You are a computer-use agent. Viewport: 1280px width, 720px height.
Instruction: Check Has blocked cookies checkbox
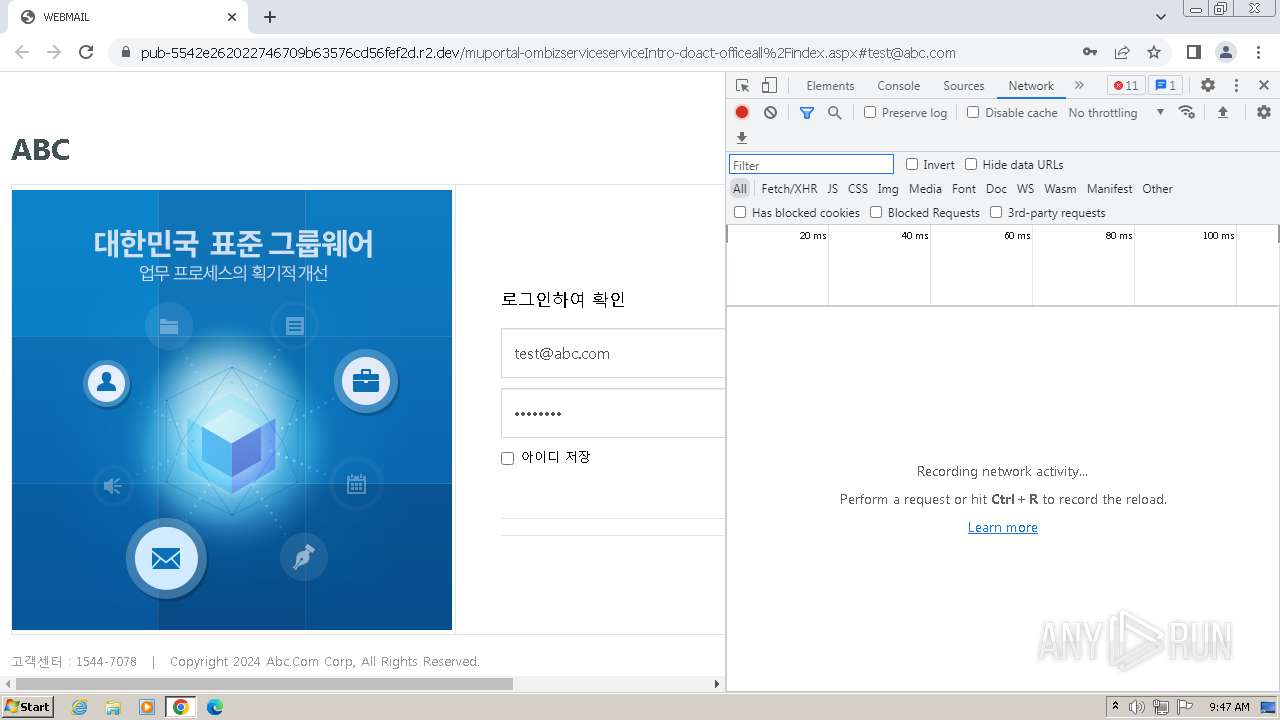pos(740,212)
